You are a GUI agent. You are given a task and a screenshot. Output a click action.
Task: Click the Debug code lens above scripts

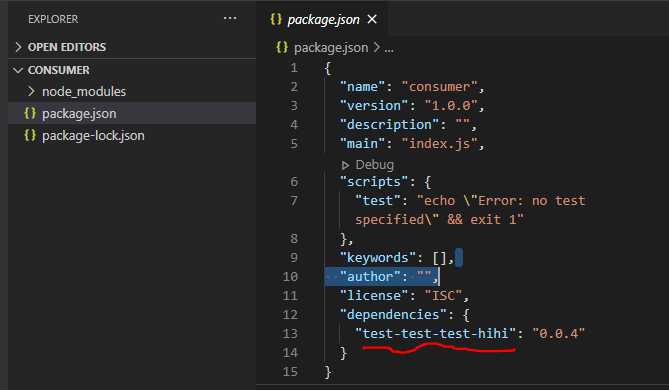(374, 165)
